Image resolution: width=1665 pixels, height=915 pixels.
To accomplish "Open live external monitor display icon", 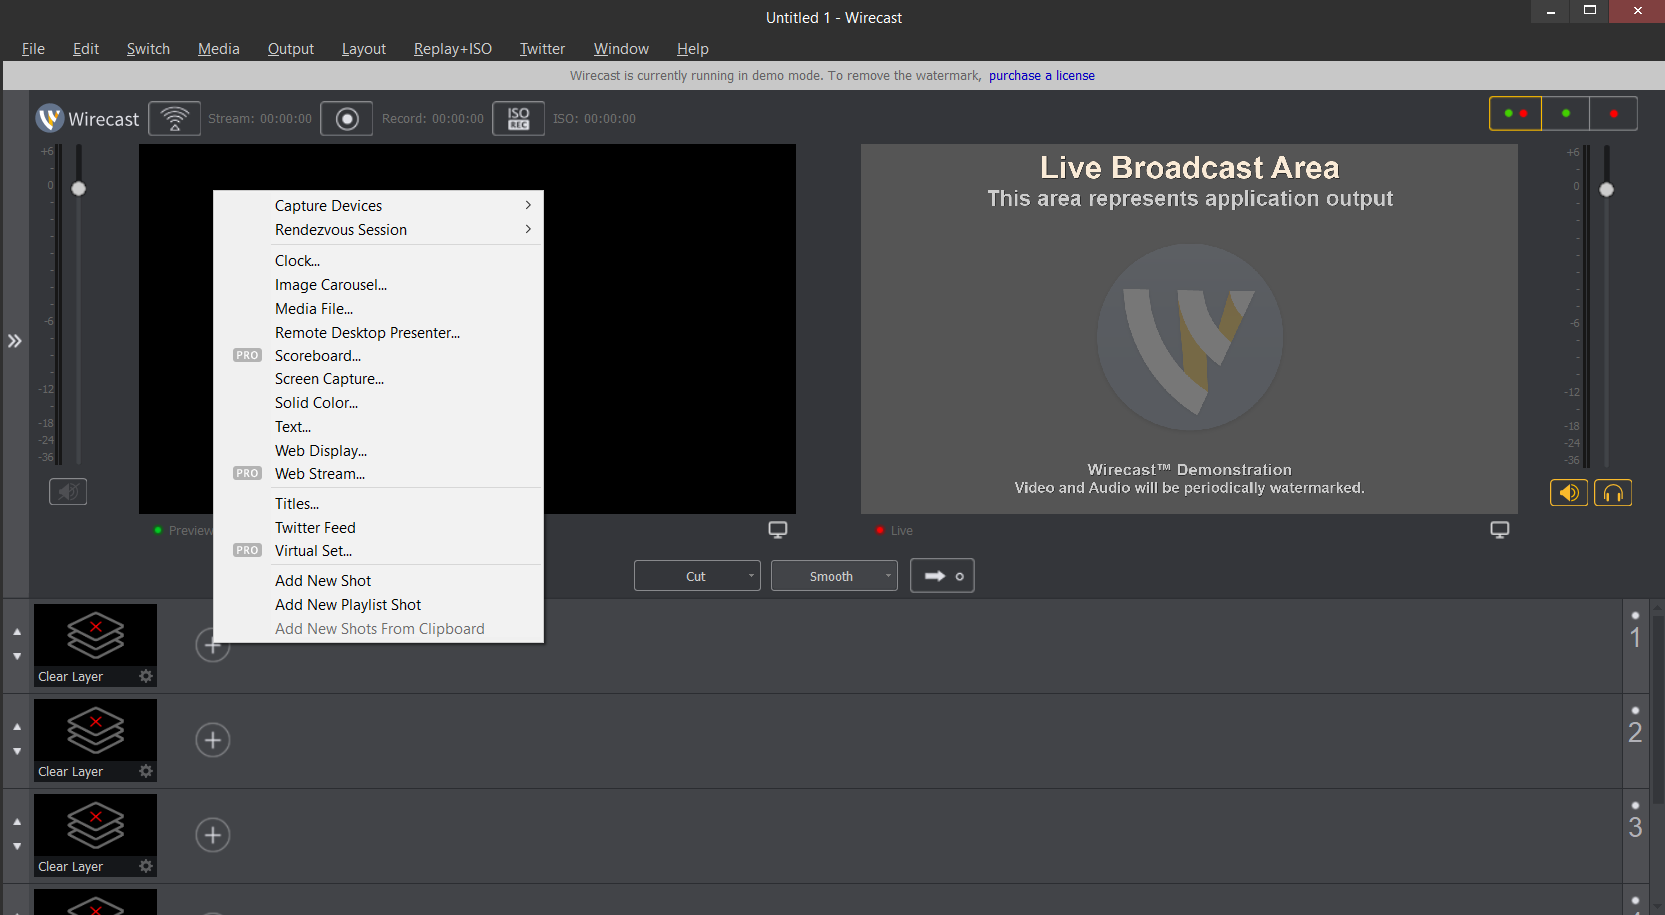I will pos(1499,530).
